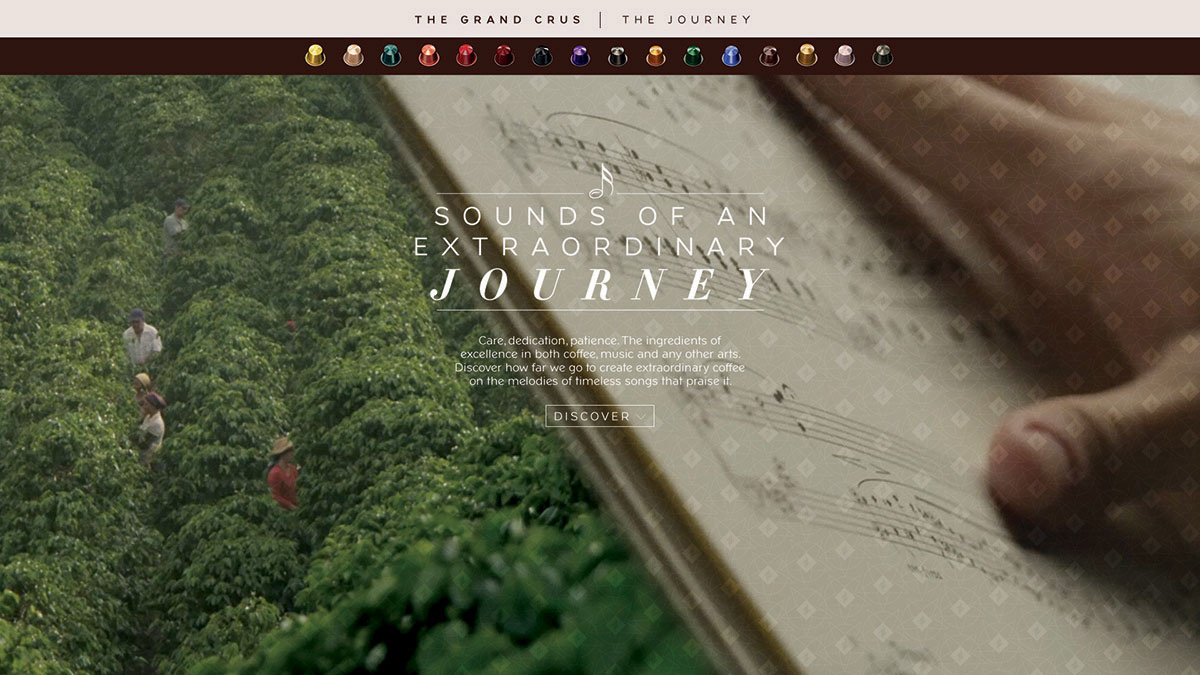Choose the dark burgundy coffee capsule
Image resolution: width=1200 pixels, height=675 pixels.
(x=504, y=56)
